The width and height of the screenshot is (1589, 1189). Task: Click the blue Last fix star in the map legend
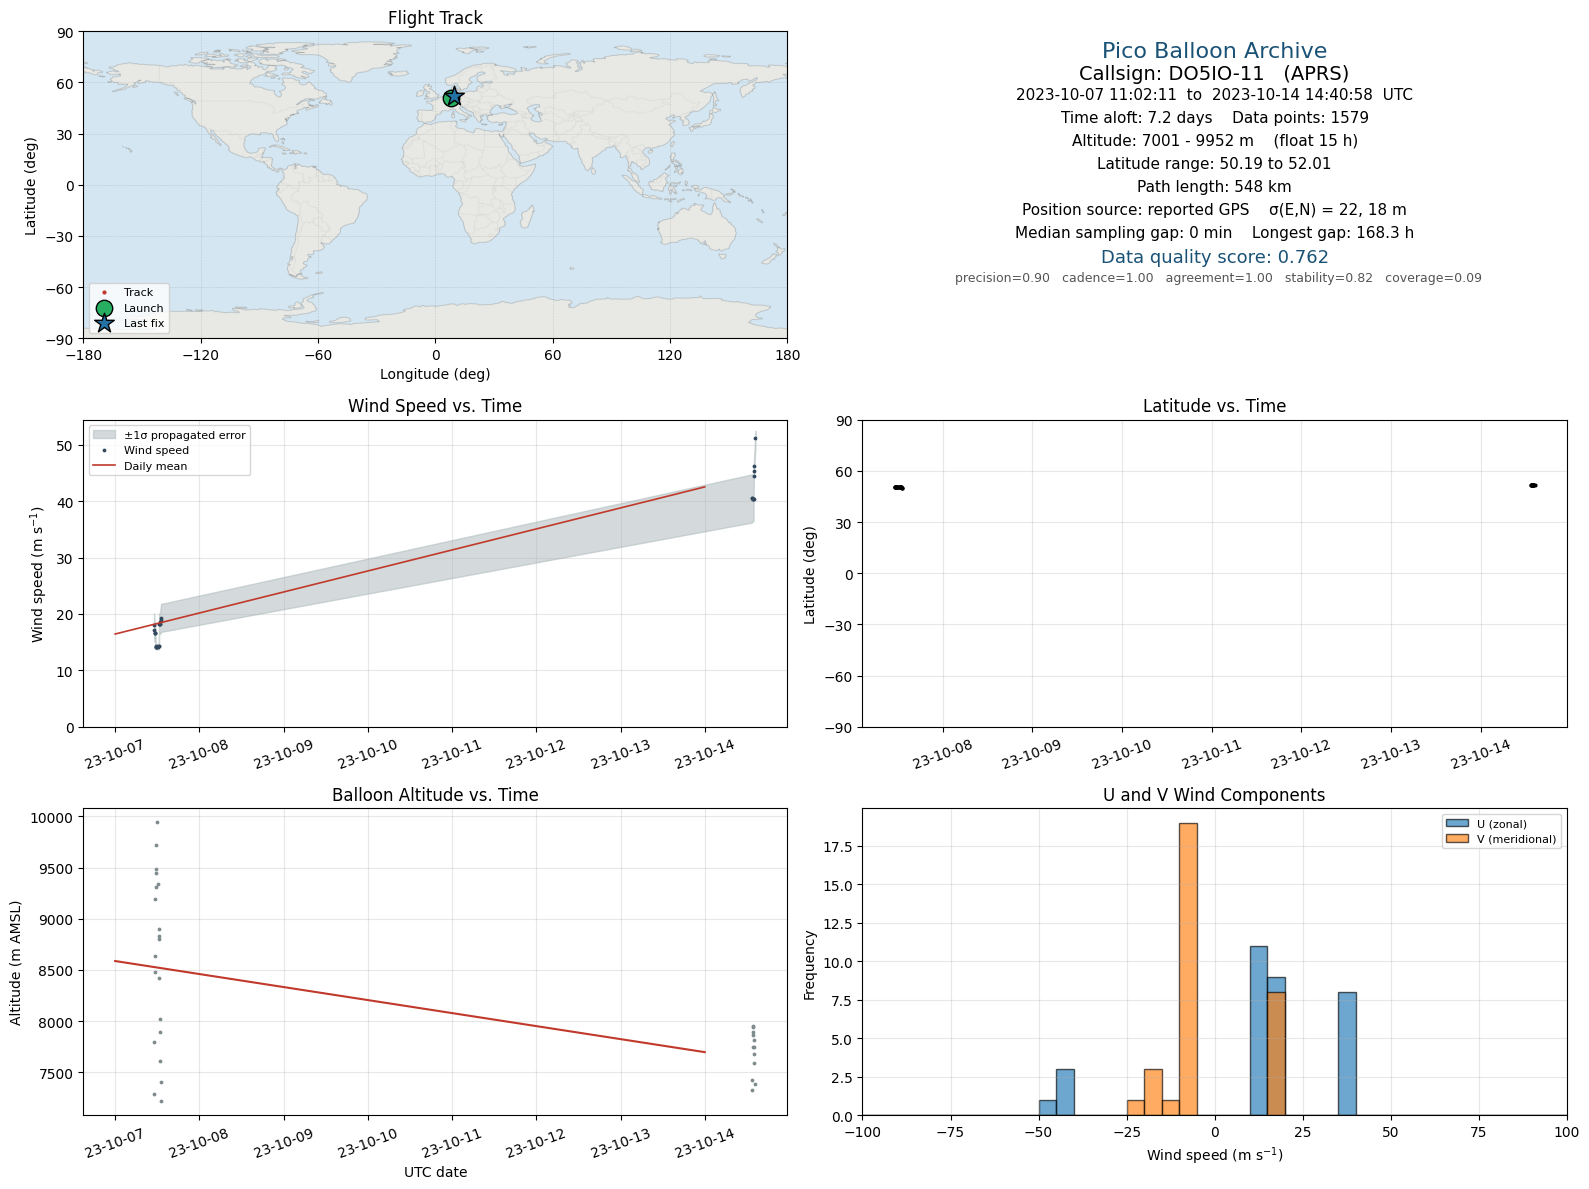point(104,323)
